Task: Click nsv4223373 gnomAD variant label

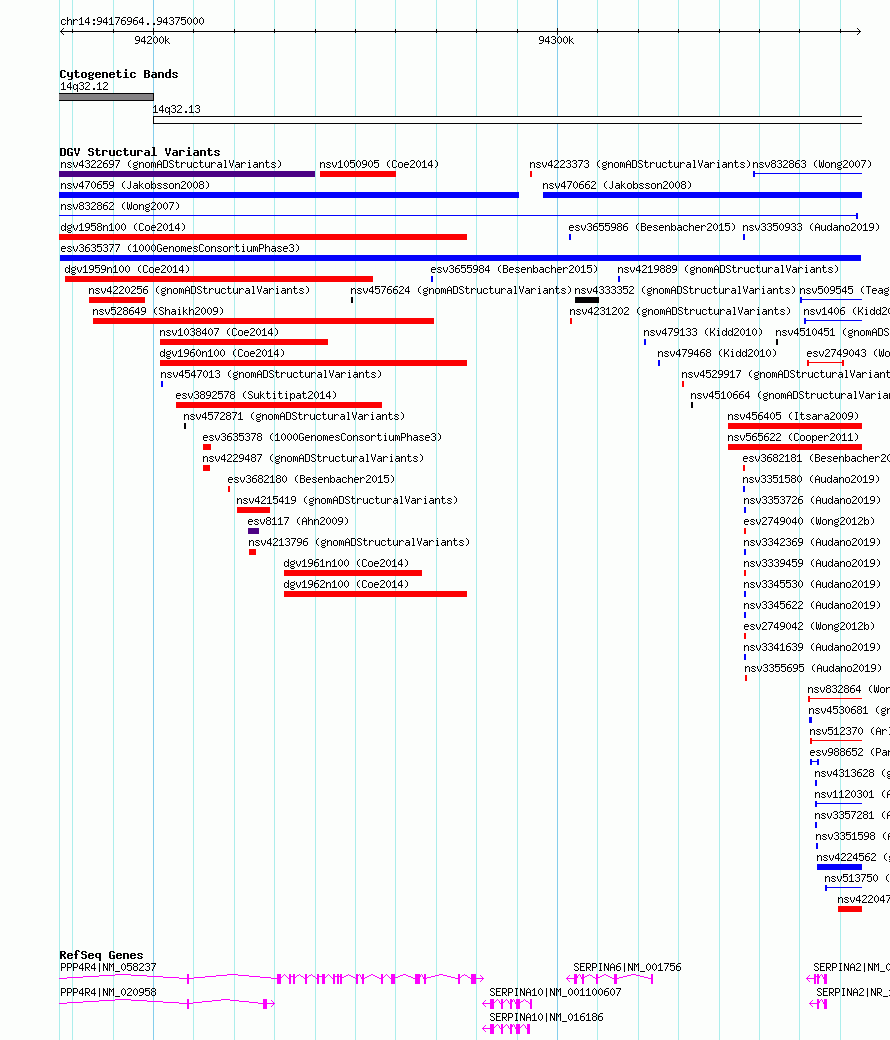Action: tap(640, 164)
